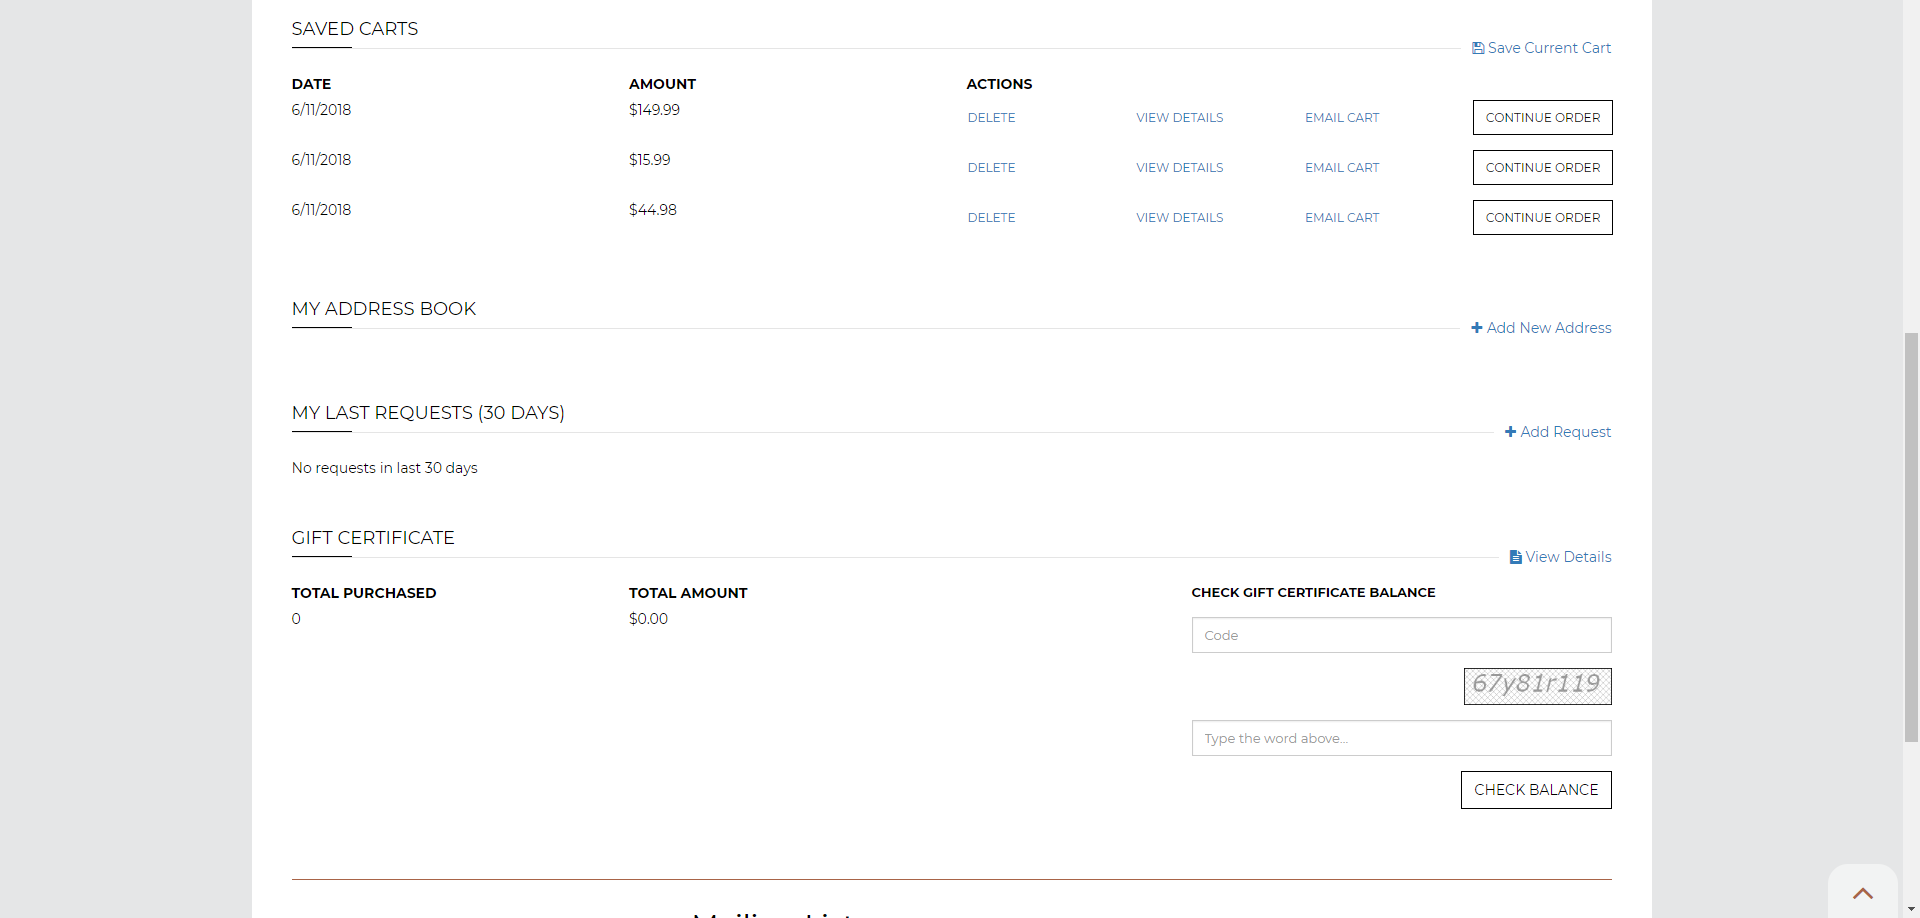The width and height of the screenshot is (1920, 918).
Task: Email the $15.99 saved cart
Action: point(1341,168)
